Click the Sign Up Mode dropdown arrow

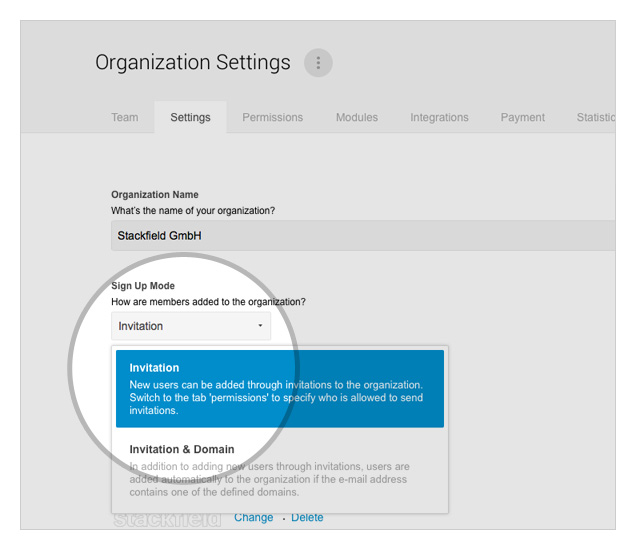[260, 325]
